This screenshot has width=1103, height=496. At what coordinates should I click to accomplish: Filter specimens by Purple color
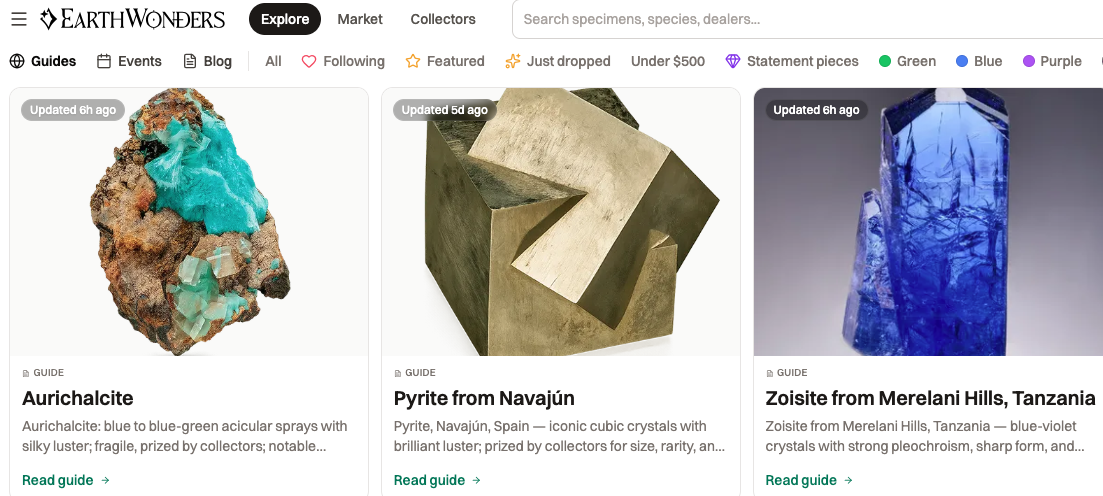tap(1052, 61)
